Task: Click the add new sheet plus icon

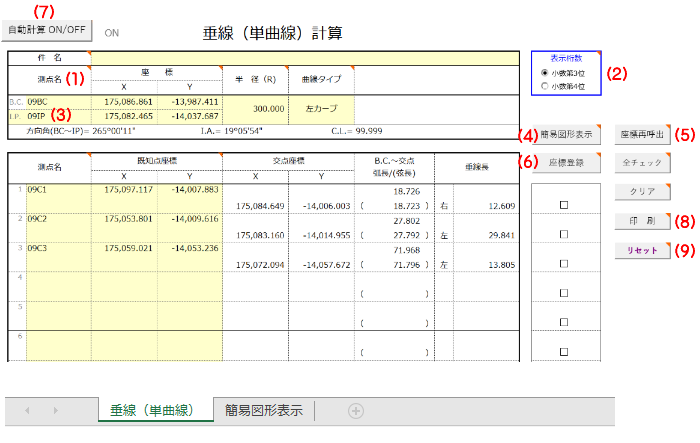Action: click(355, 411)
